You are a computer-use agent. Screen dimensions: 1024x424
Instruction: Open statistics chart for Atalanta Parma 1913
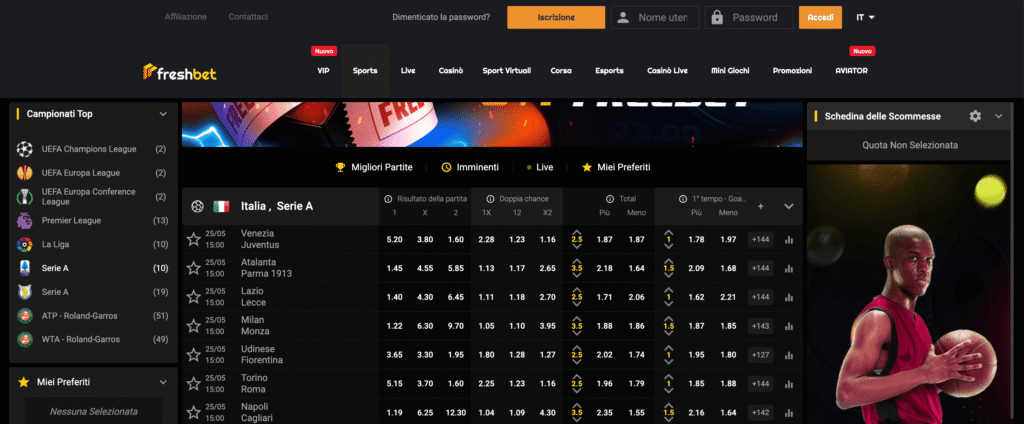(x=789, y=269)
